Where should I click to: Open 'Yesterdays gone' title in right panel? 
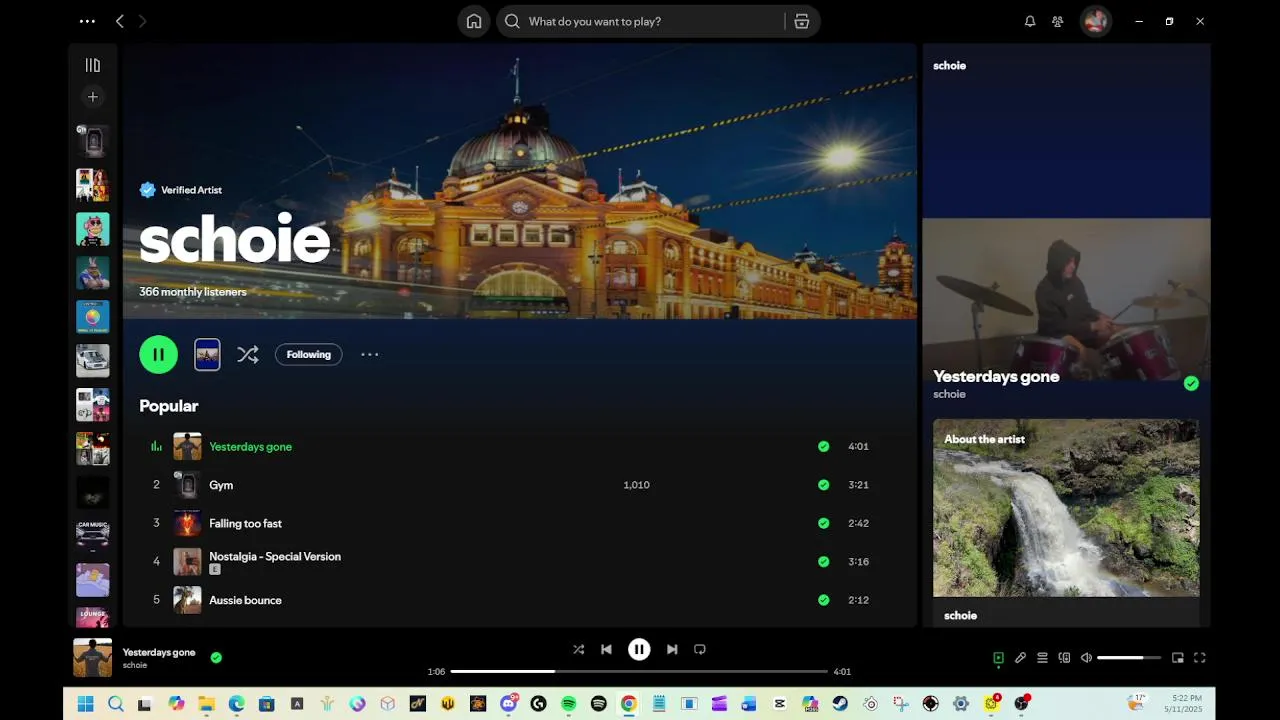[x=996, y=376]
